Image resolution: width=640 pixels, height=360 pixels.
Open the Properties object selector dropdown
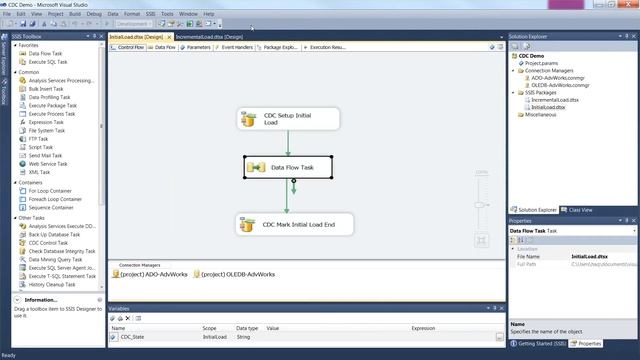634,231
